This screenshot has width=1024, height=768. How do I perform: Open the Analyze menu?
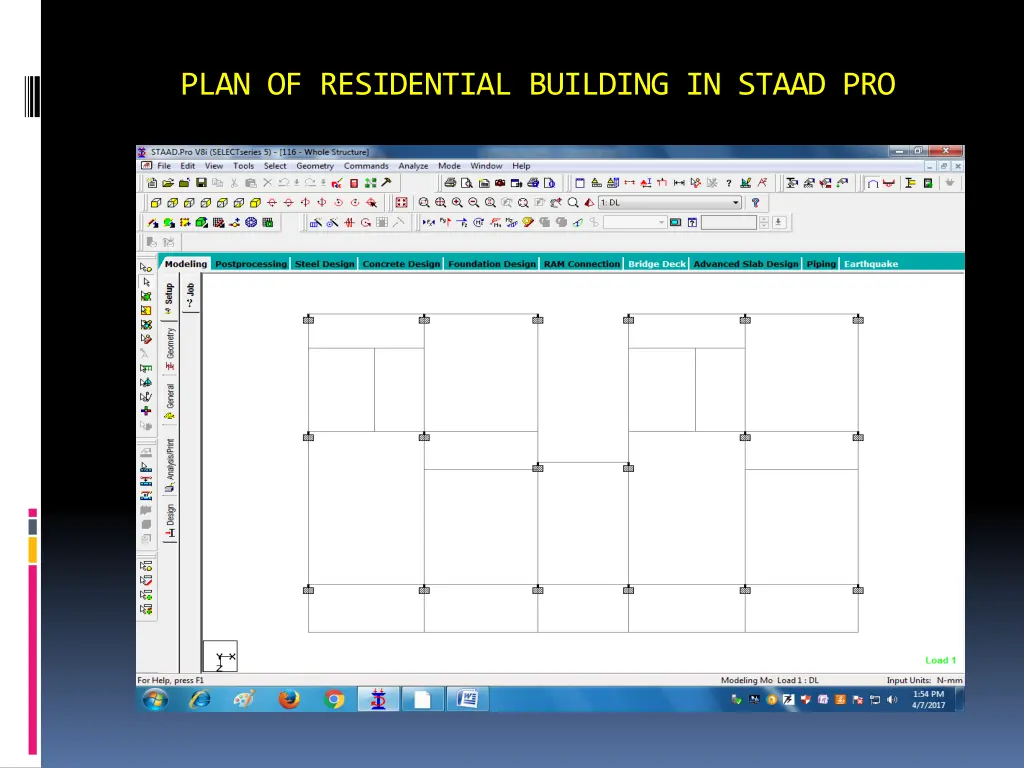413,166
